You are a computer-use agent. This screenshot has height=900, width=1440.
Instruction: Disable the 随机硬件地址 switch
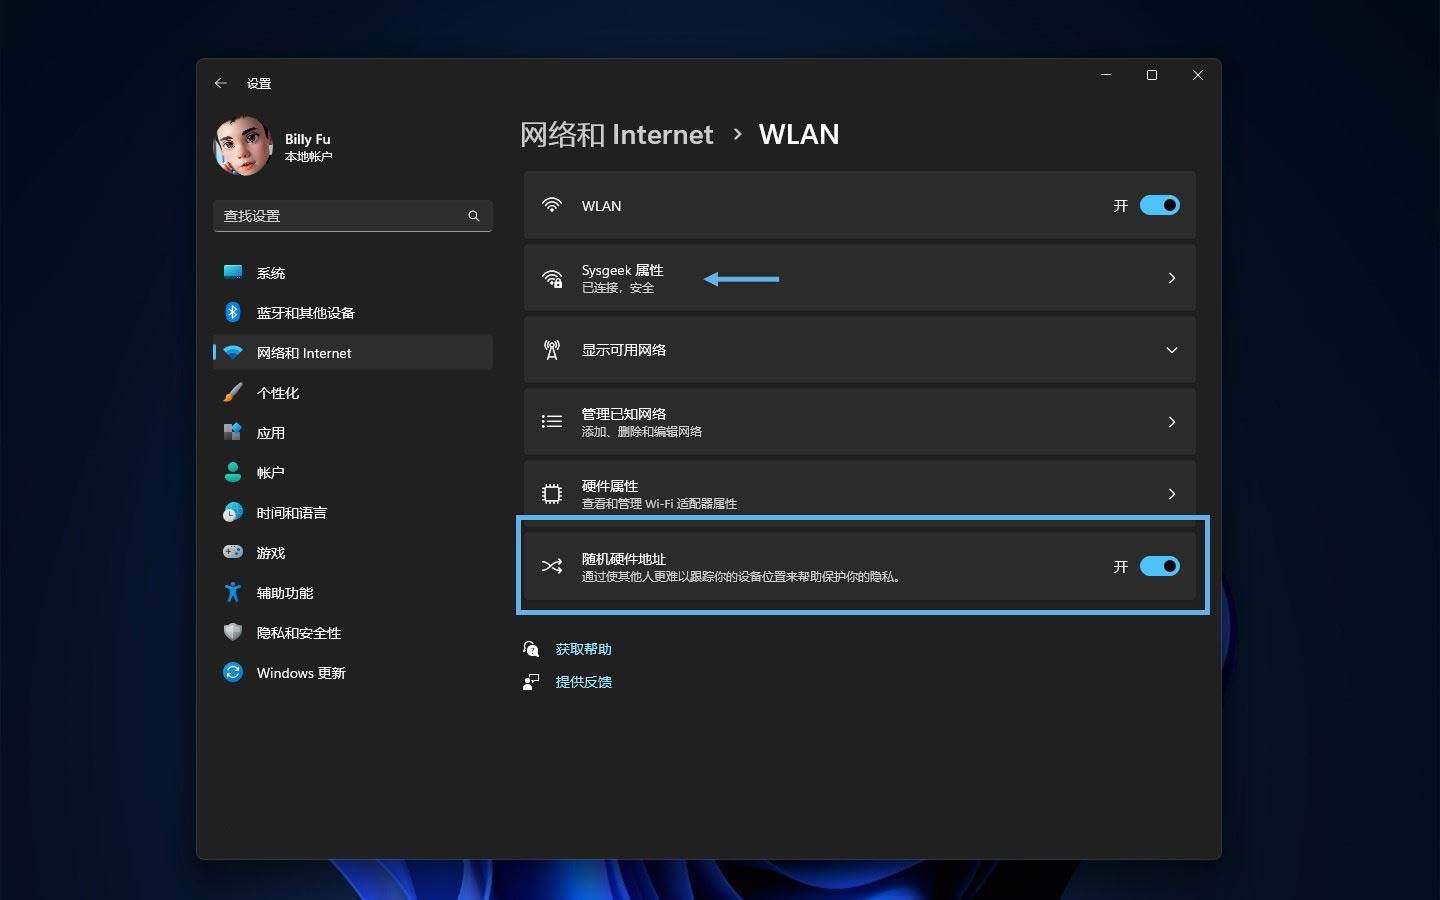click(x=1159, y=566)
